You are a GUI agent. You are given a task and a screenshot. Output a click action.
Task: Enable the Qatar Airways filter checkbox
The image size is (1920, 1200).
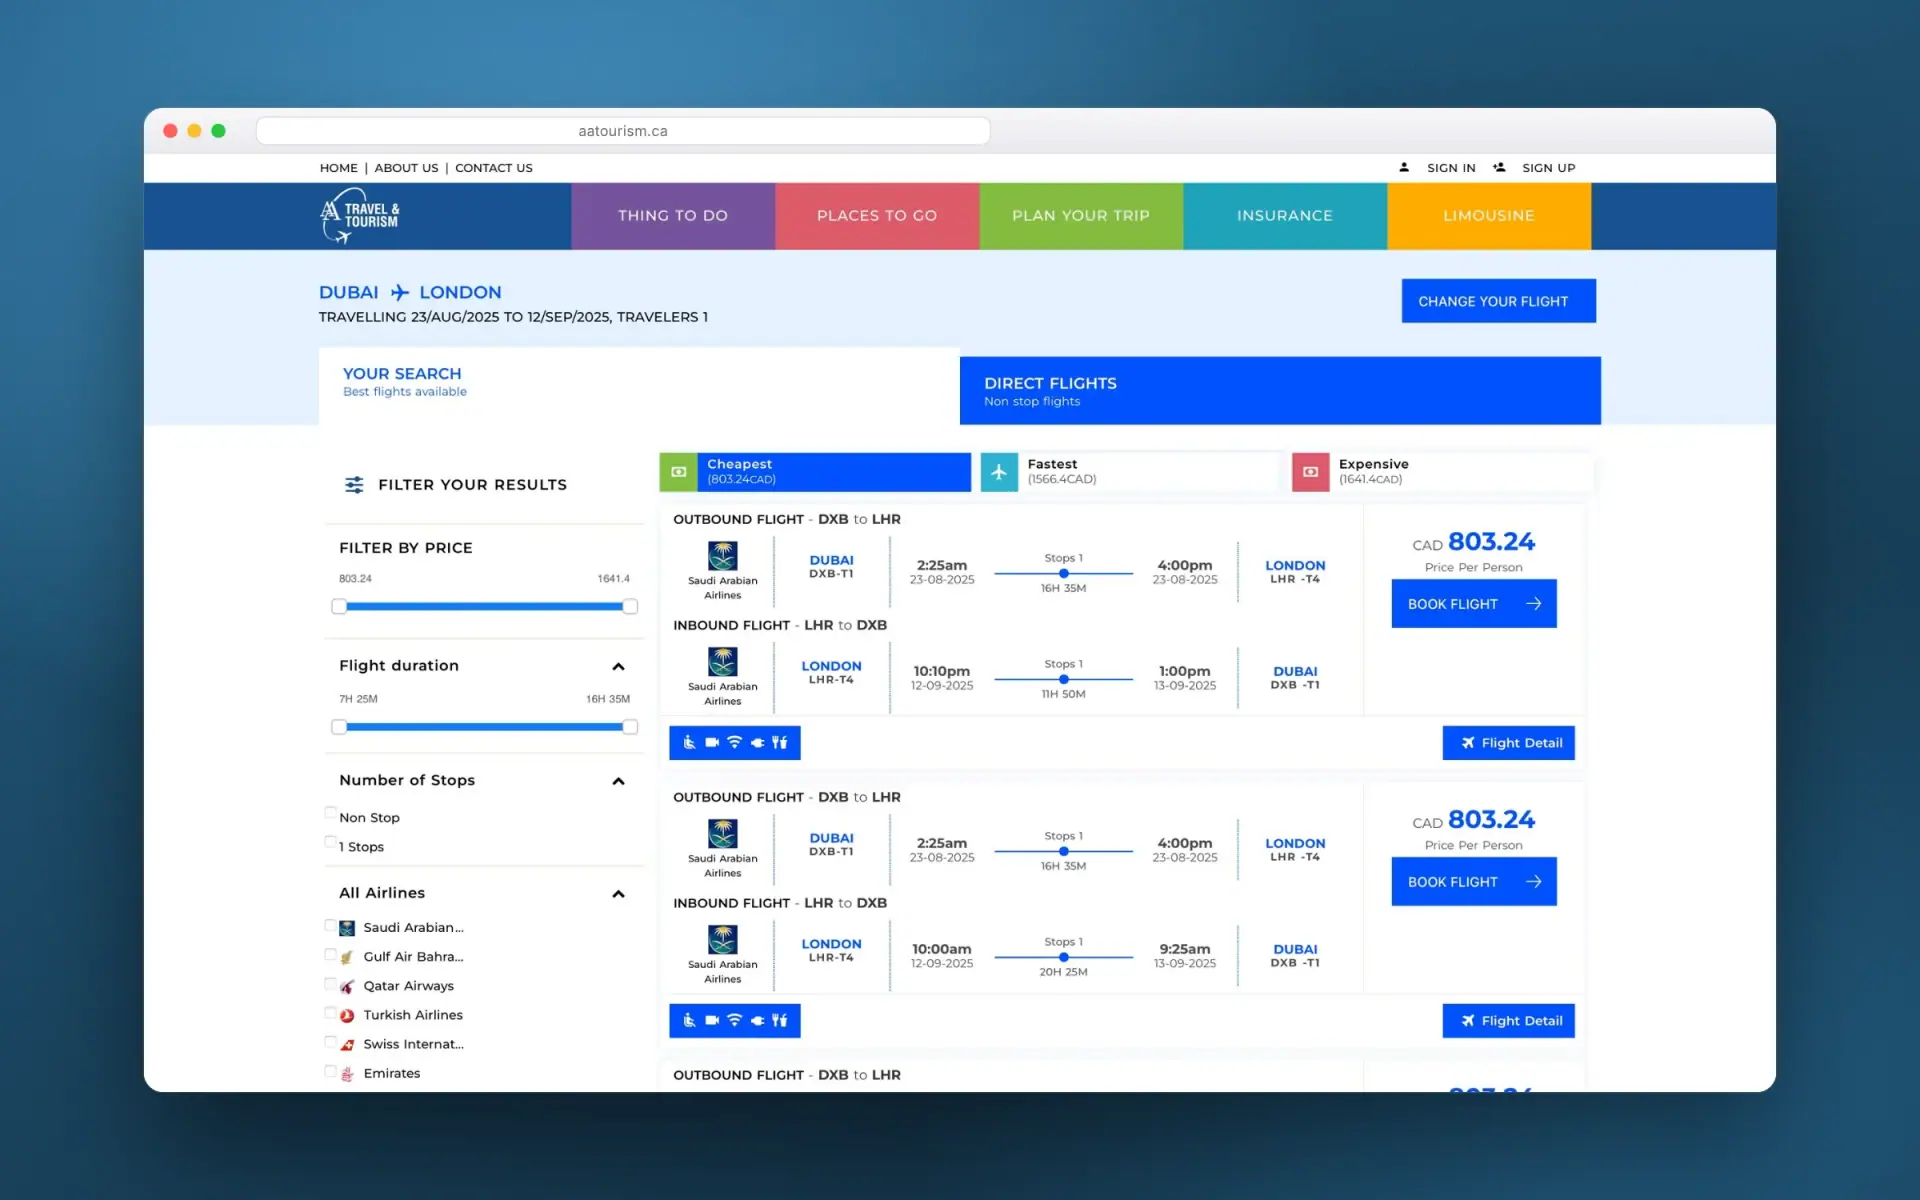click(x=330, y=983)
